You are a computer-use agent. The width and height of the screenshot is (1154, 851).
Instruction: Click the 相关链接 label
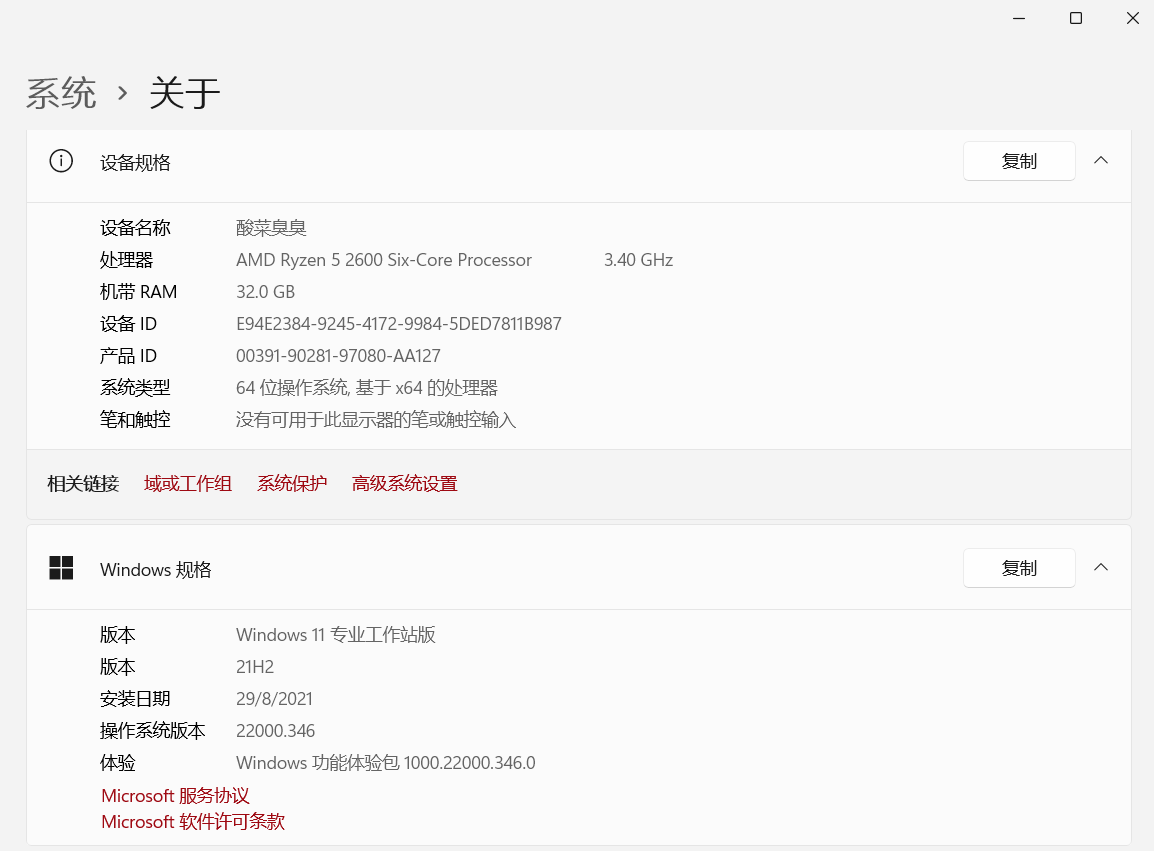[x=83, y=484]
